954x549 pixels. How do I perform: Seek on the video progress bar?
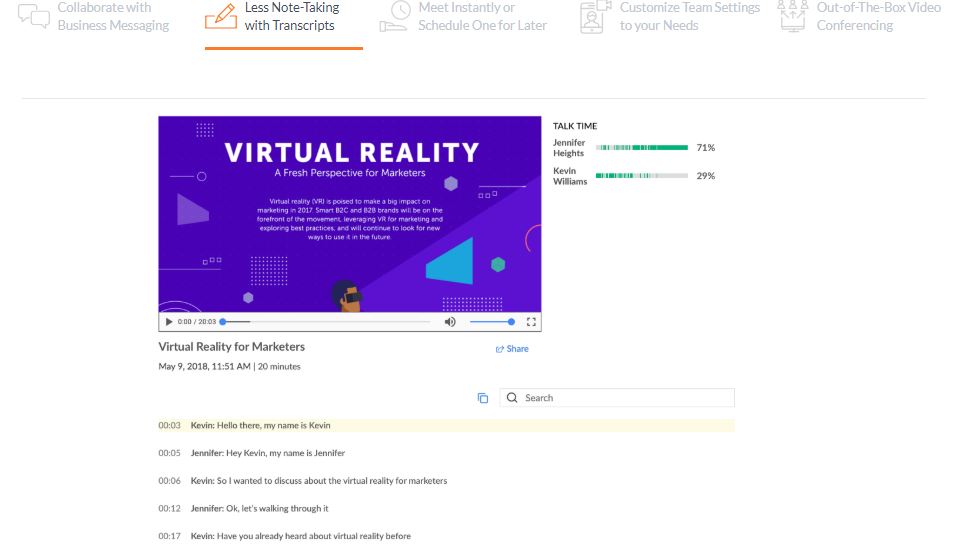pos(326,321)
